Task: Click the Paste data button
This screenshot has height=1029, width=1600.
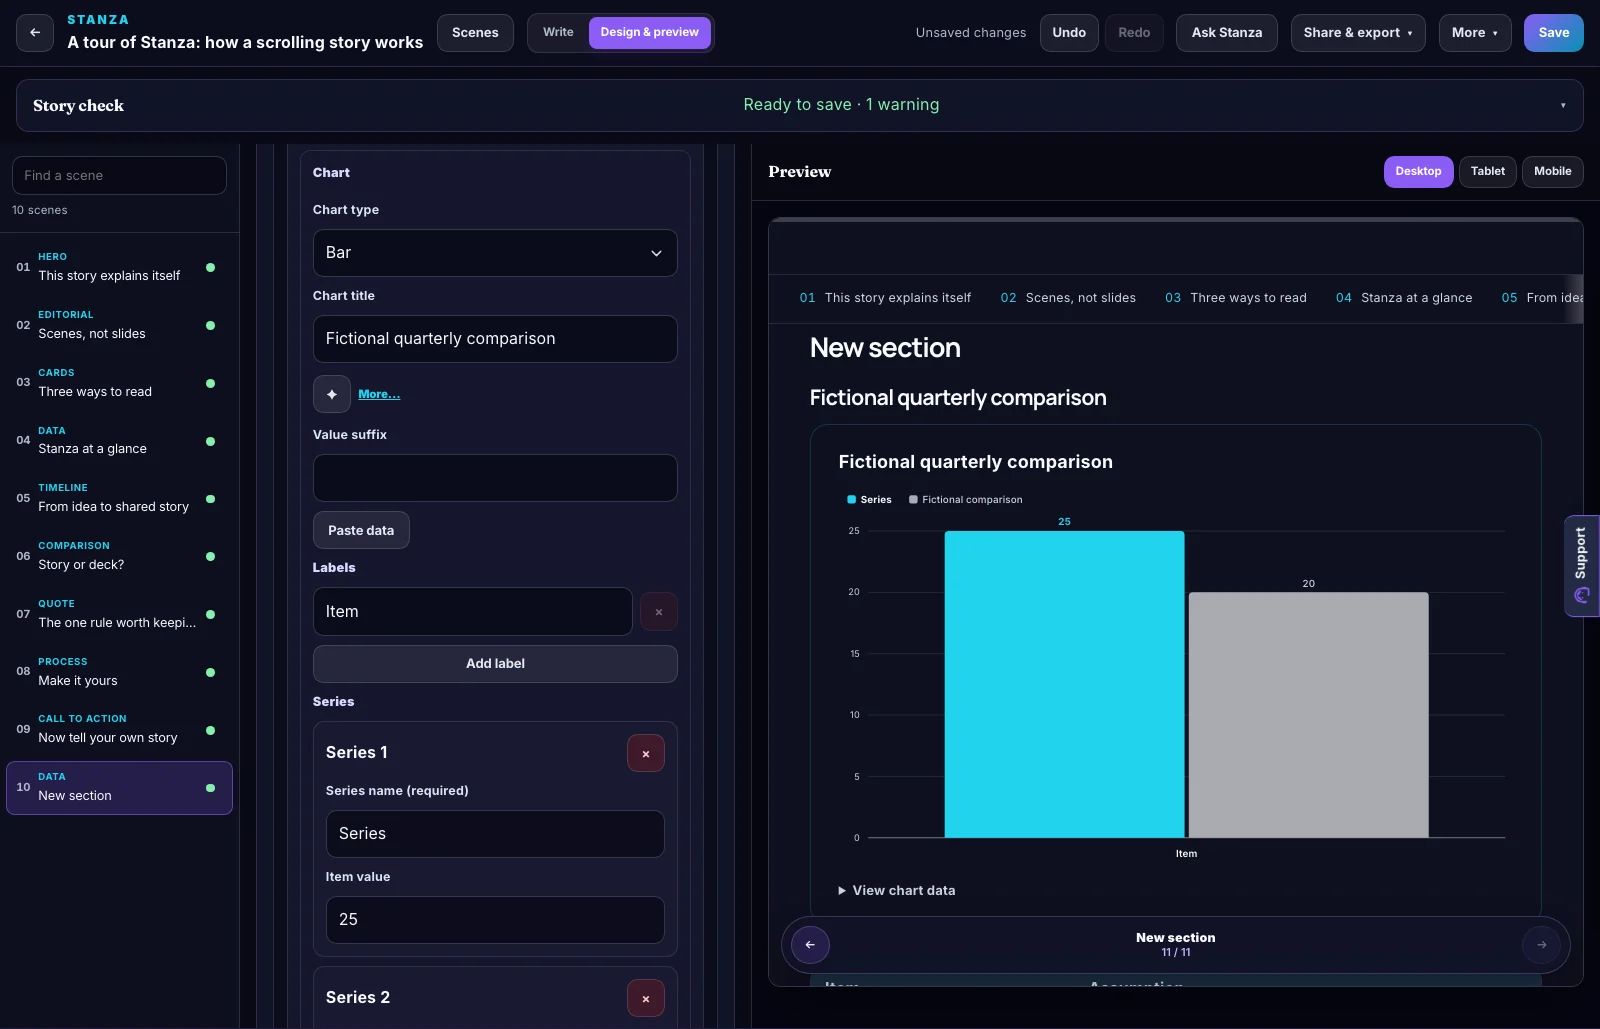Action: [x=361, y=530]
